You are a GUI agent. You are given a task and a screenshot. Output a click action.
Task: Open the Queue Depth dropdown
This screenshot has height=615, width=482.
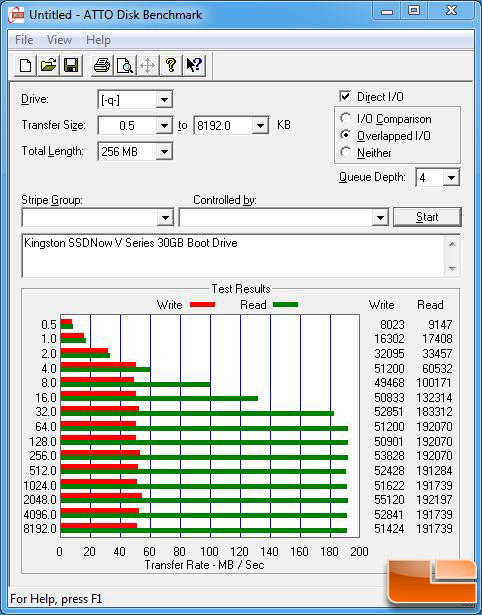point(451,178)
